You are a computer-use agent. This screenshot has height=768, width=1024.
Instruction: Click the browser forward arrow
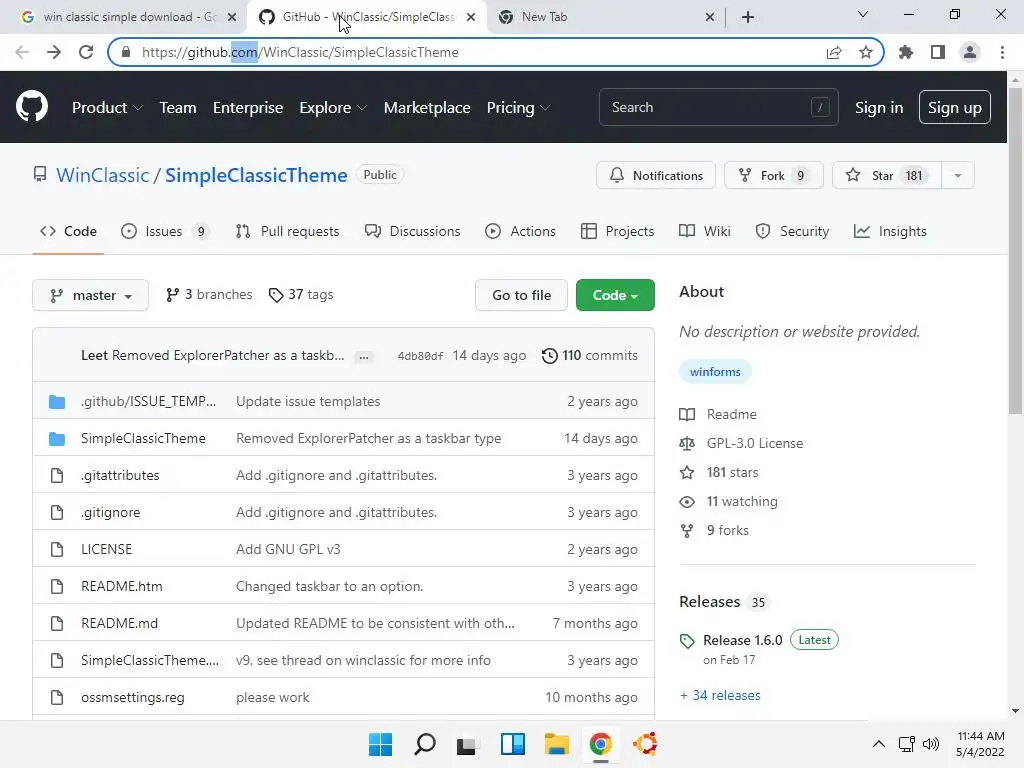point(54,52)
